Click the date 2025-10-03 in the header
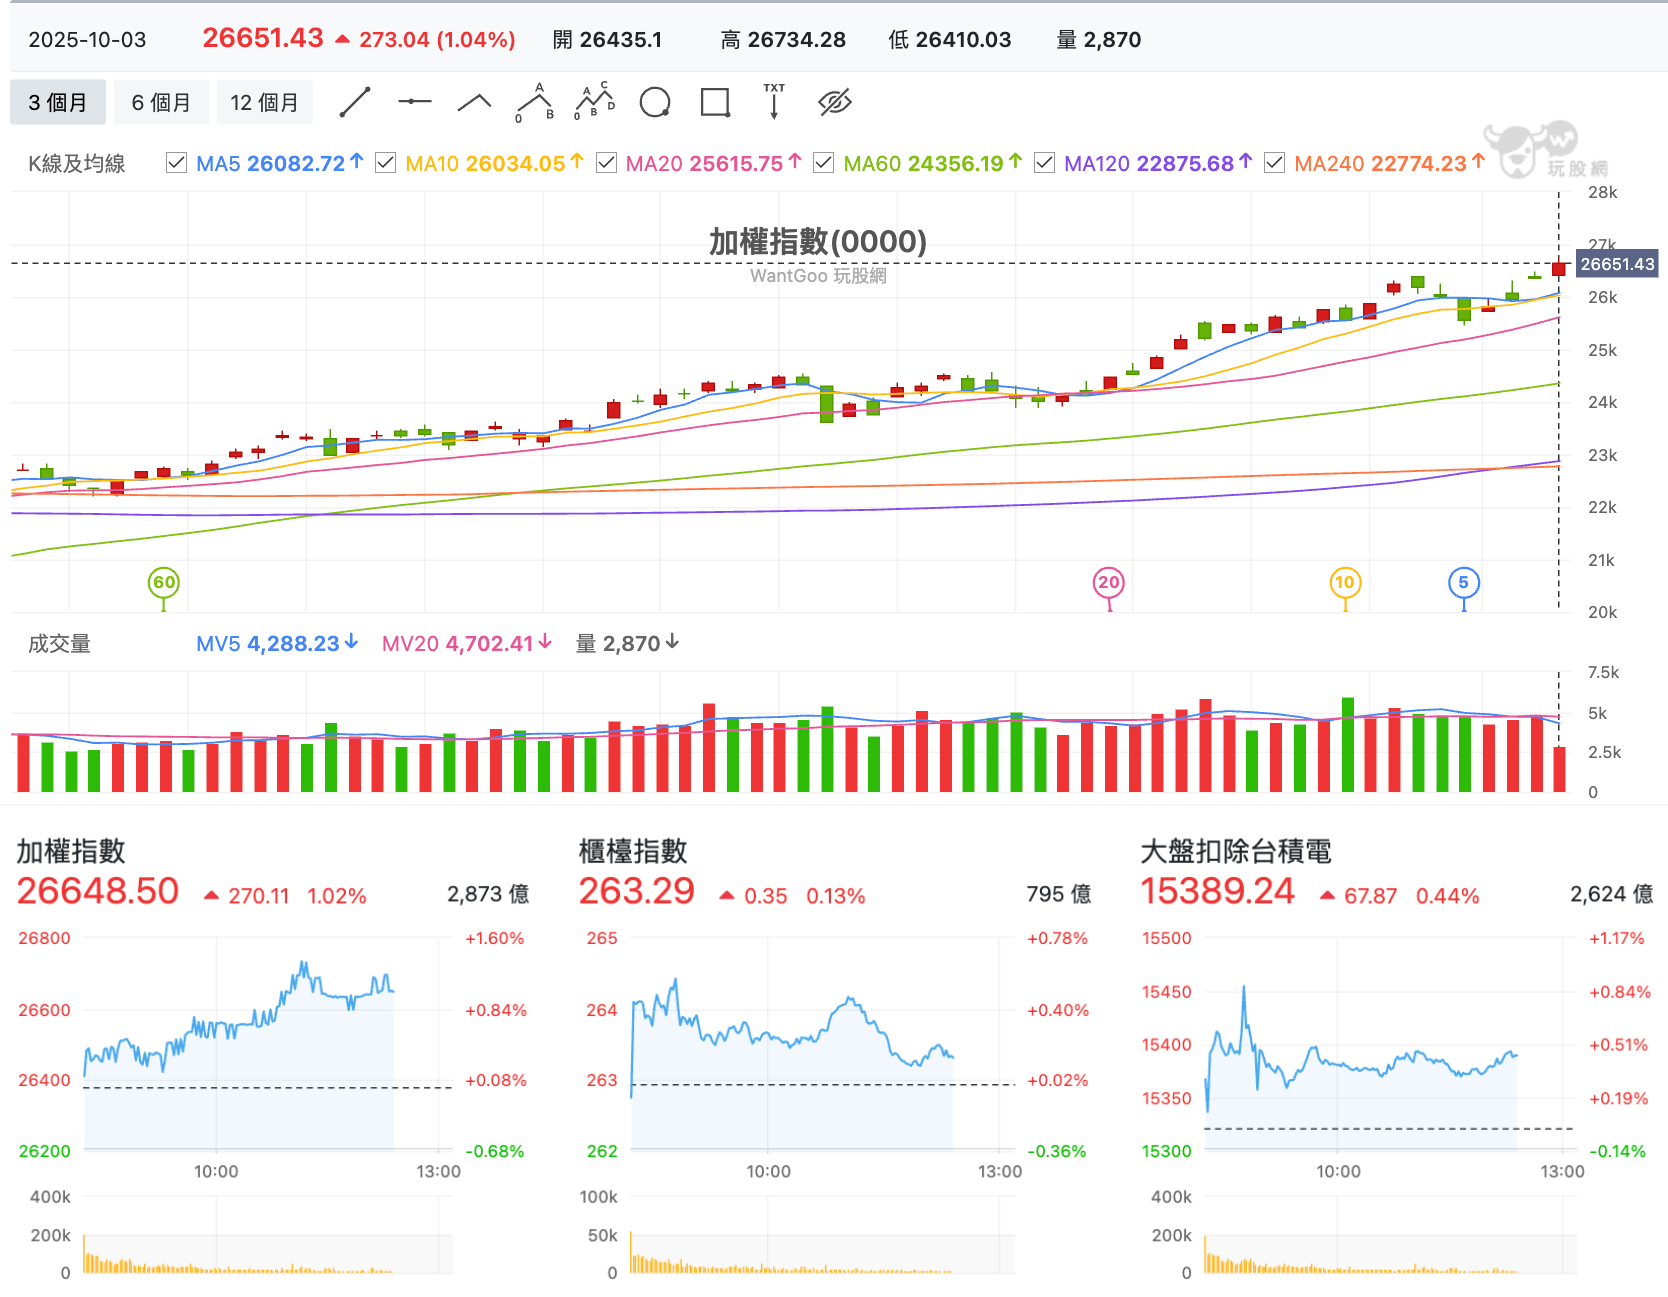Image resolution: width=1668 pixels, height=1297 pixels. click(x=87, y=40)
